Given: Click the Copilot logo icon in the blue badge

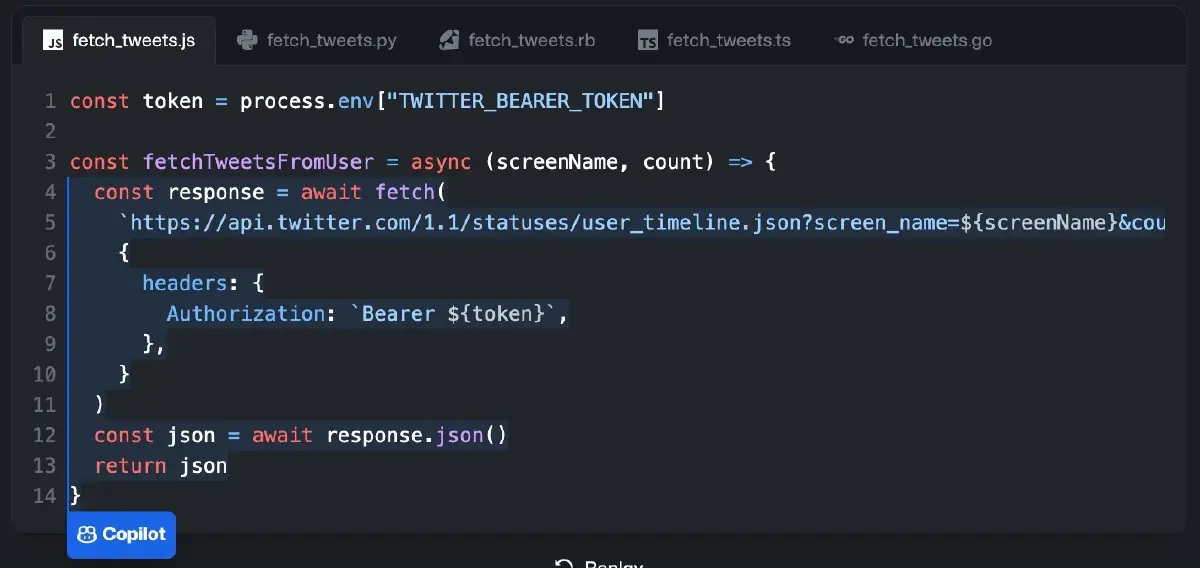Looking at the screenshot, I should point(87,535).
